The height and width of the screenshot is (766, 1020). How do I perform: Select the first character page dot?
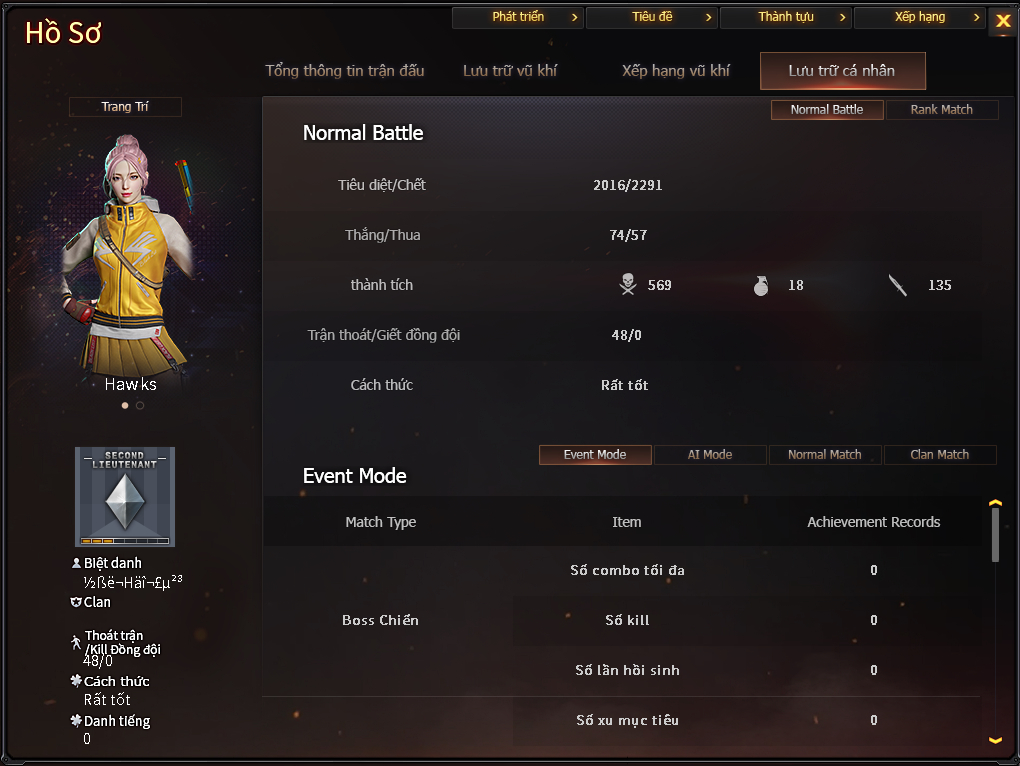(125, 405)
